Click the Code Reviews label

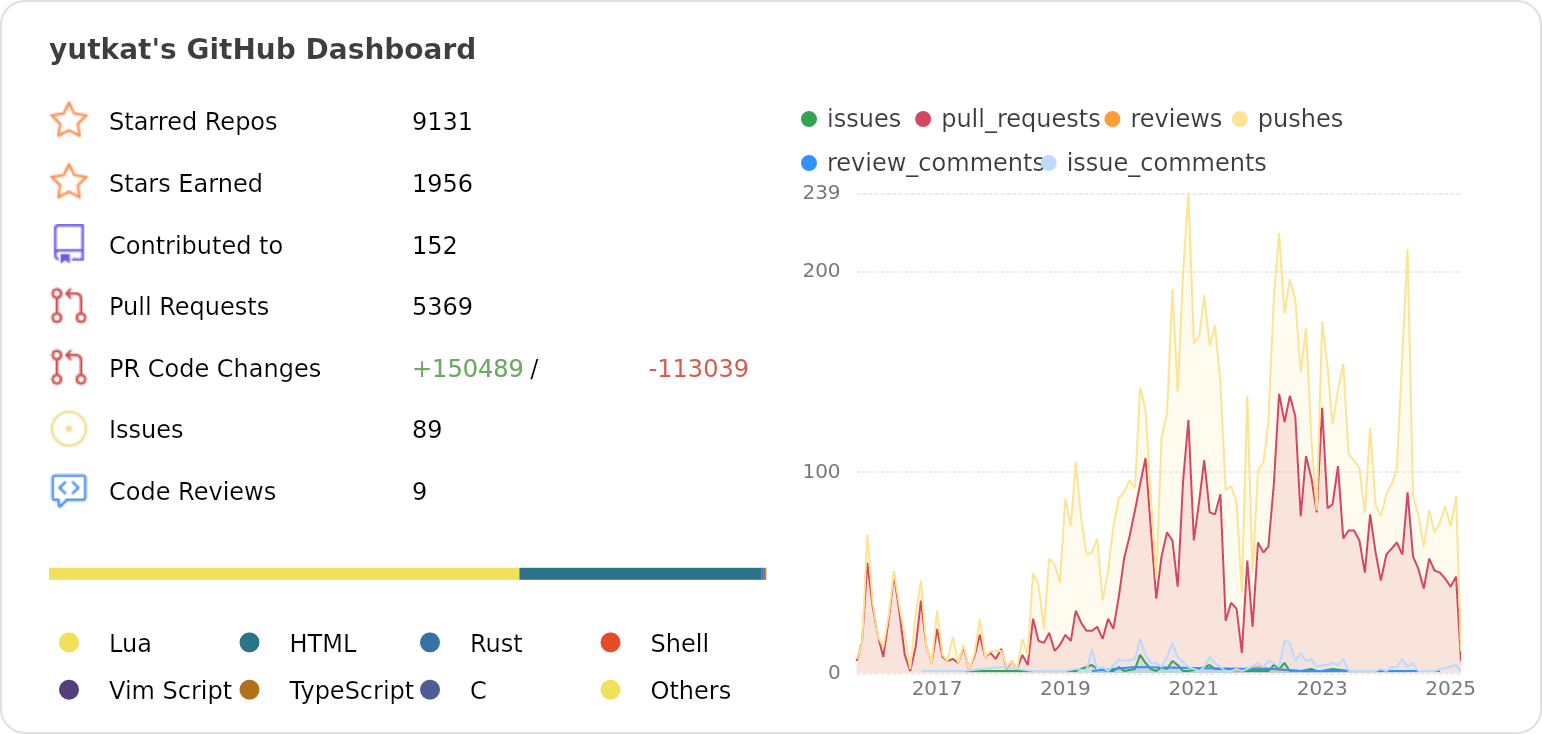[x=192, y=492]
